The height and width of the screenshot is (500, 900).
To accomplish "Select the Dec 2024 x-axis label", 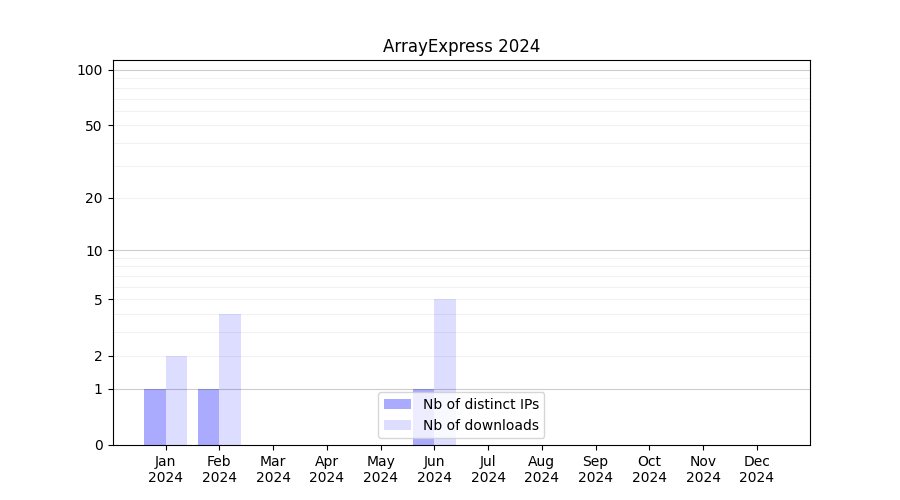I will pos(756,469).
